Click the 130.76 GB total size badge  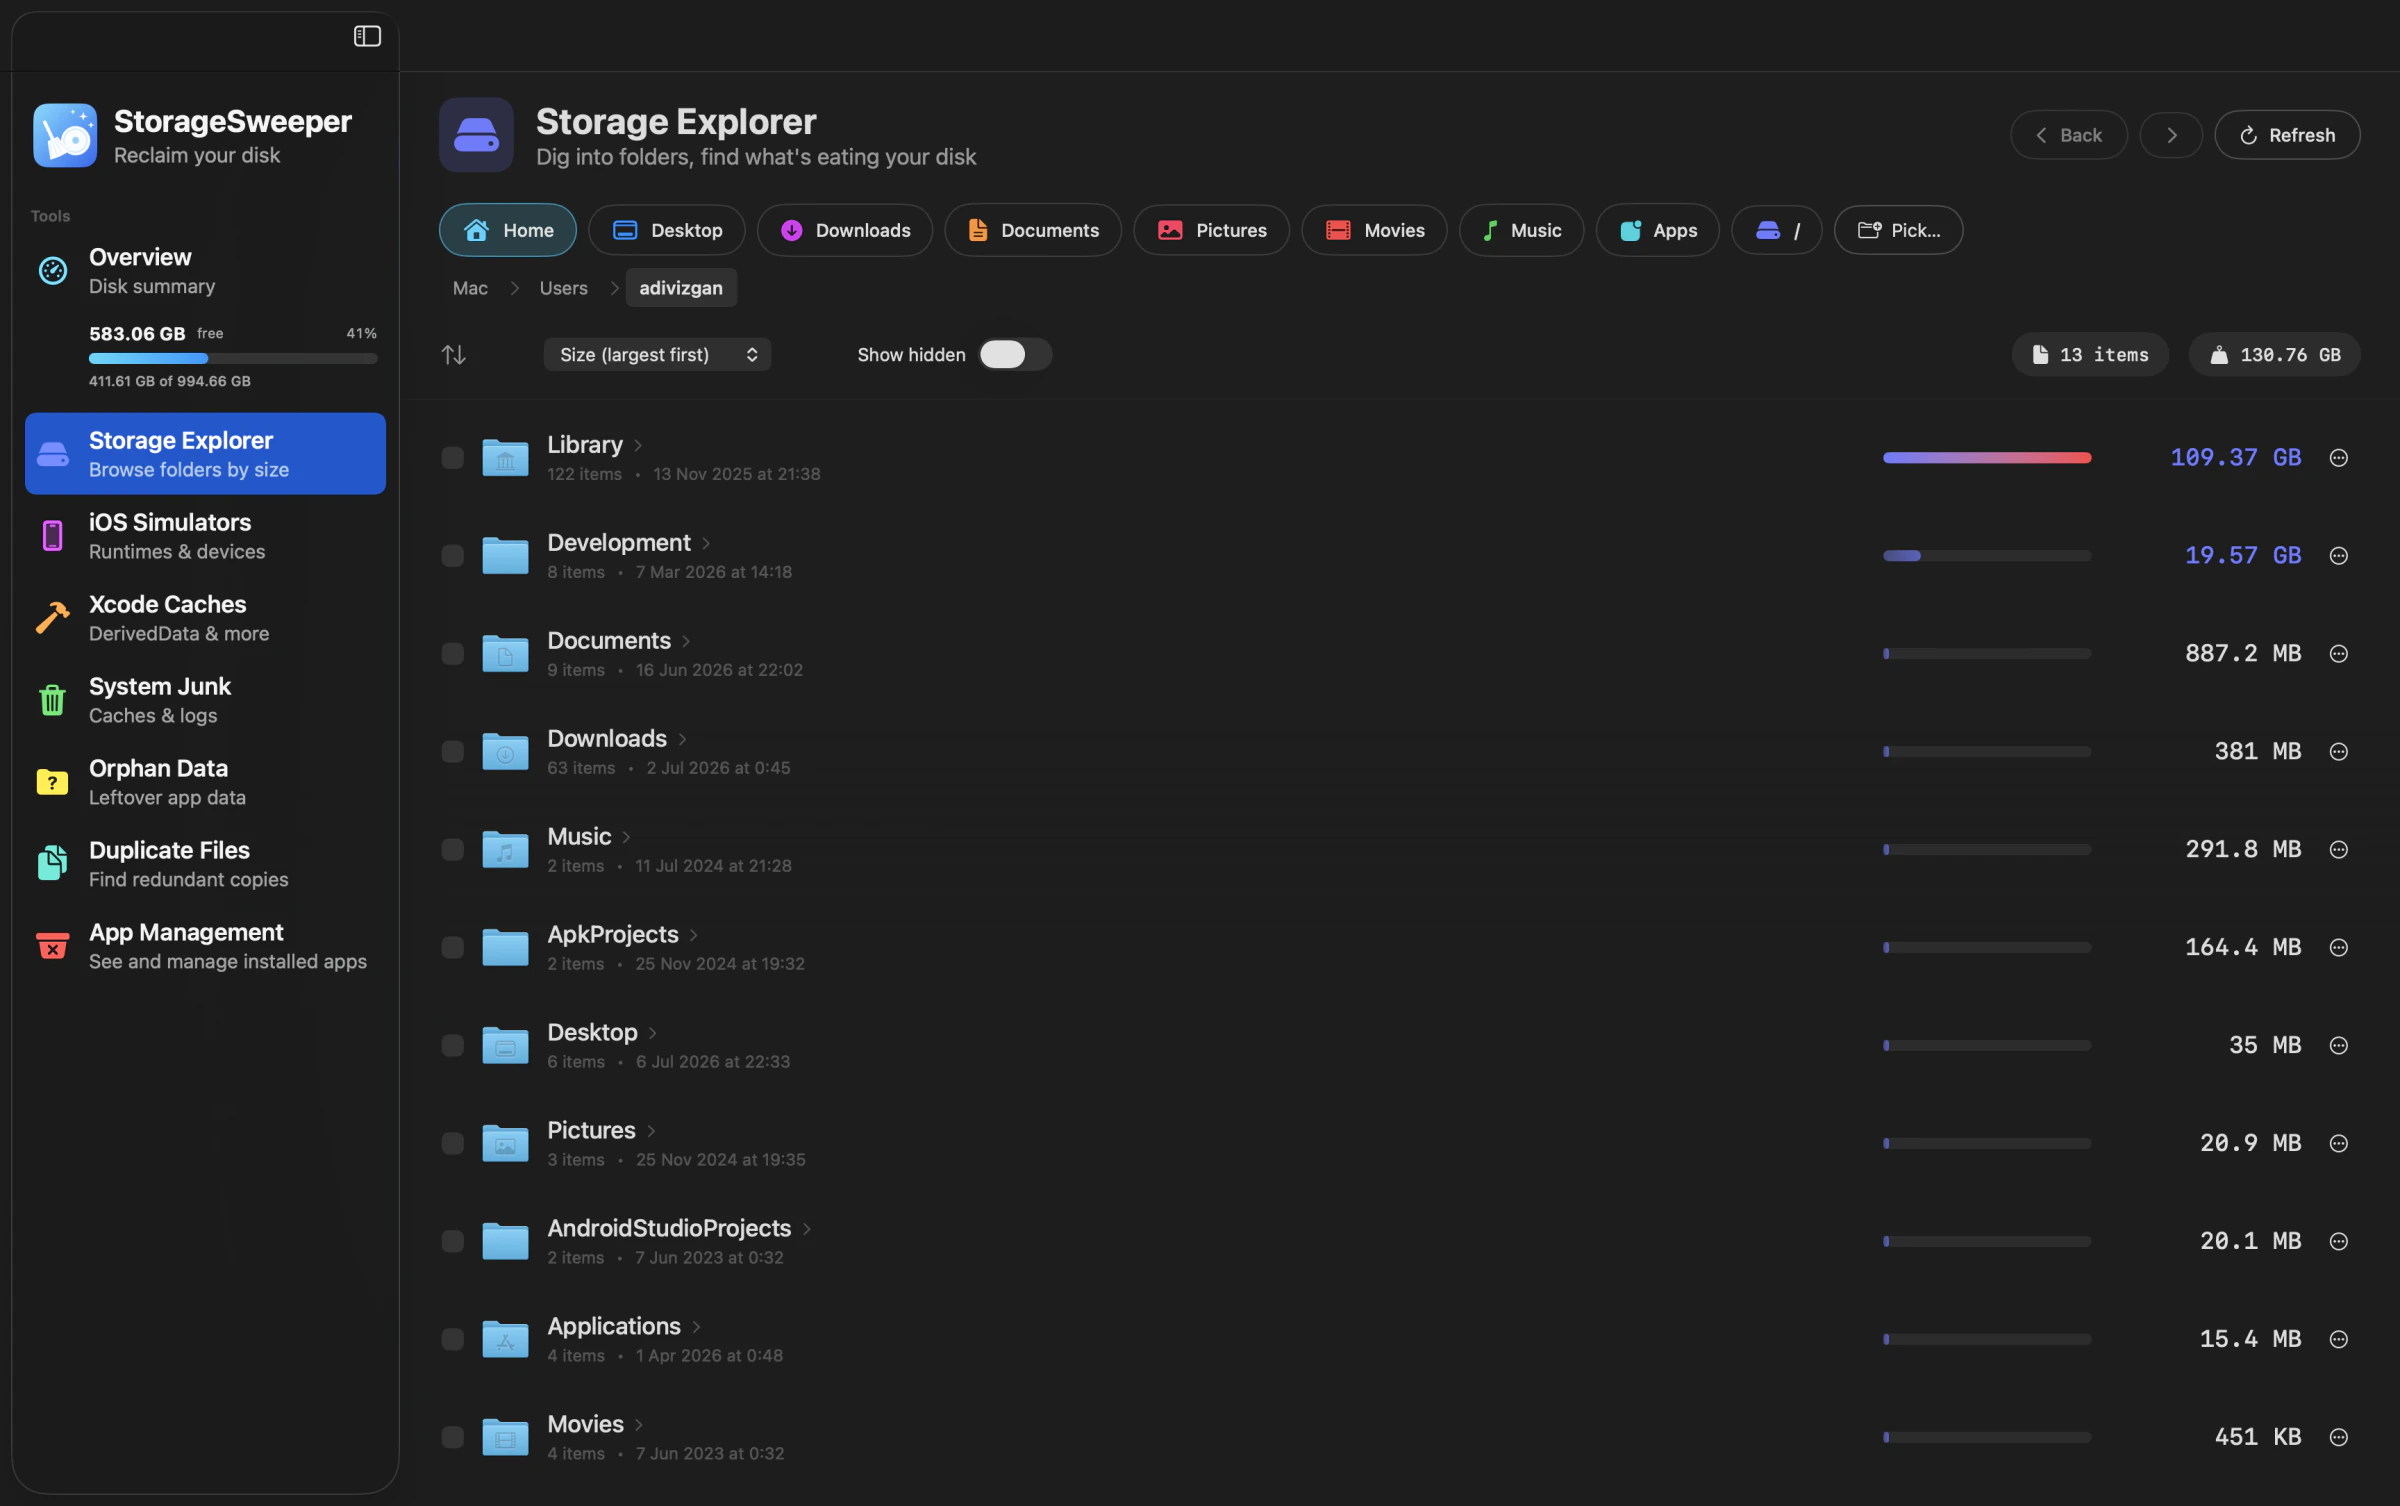[2275, 355]
